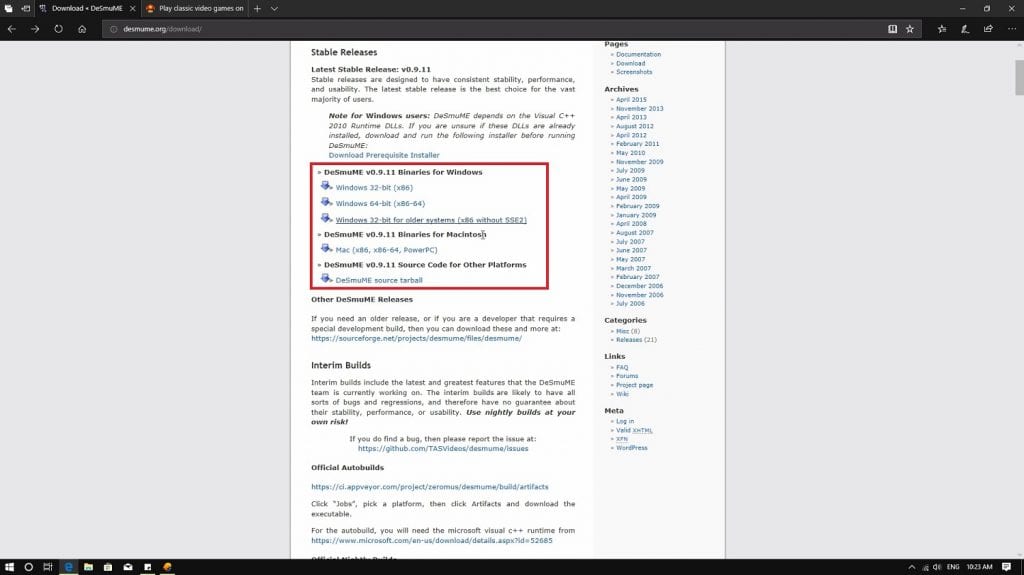Open Mail app from taskbar
The width and height of the screenshot is (1024, 575).
[128, 567]
